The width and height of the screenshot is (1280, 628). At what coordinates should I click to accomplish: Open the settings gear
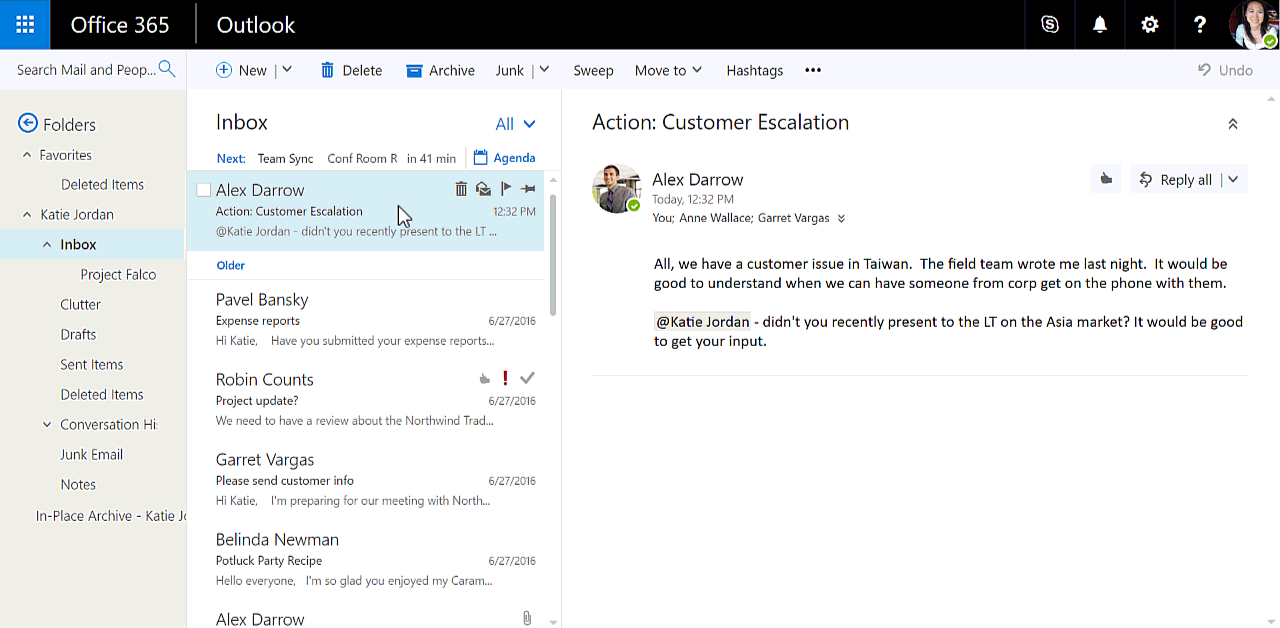[x=1150, y=25]
